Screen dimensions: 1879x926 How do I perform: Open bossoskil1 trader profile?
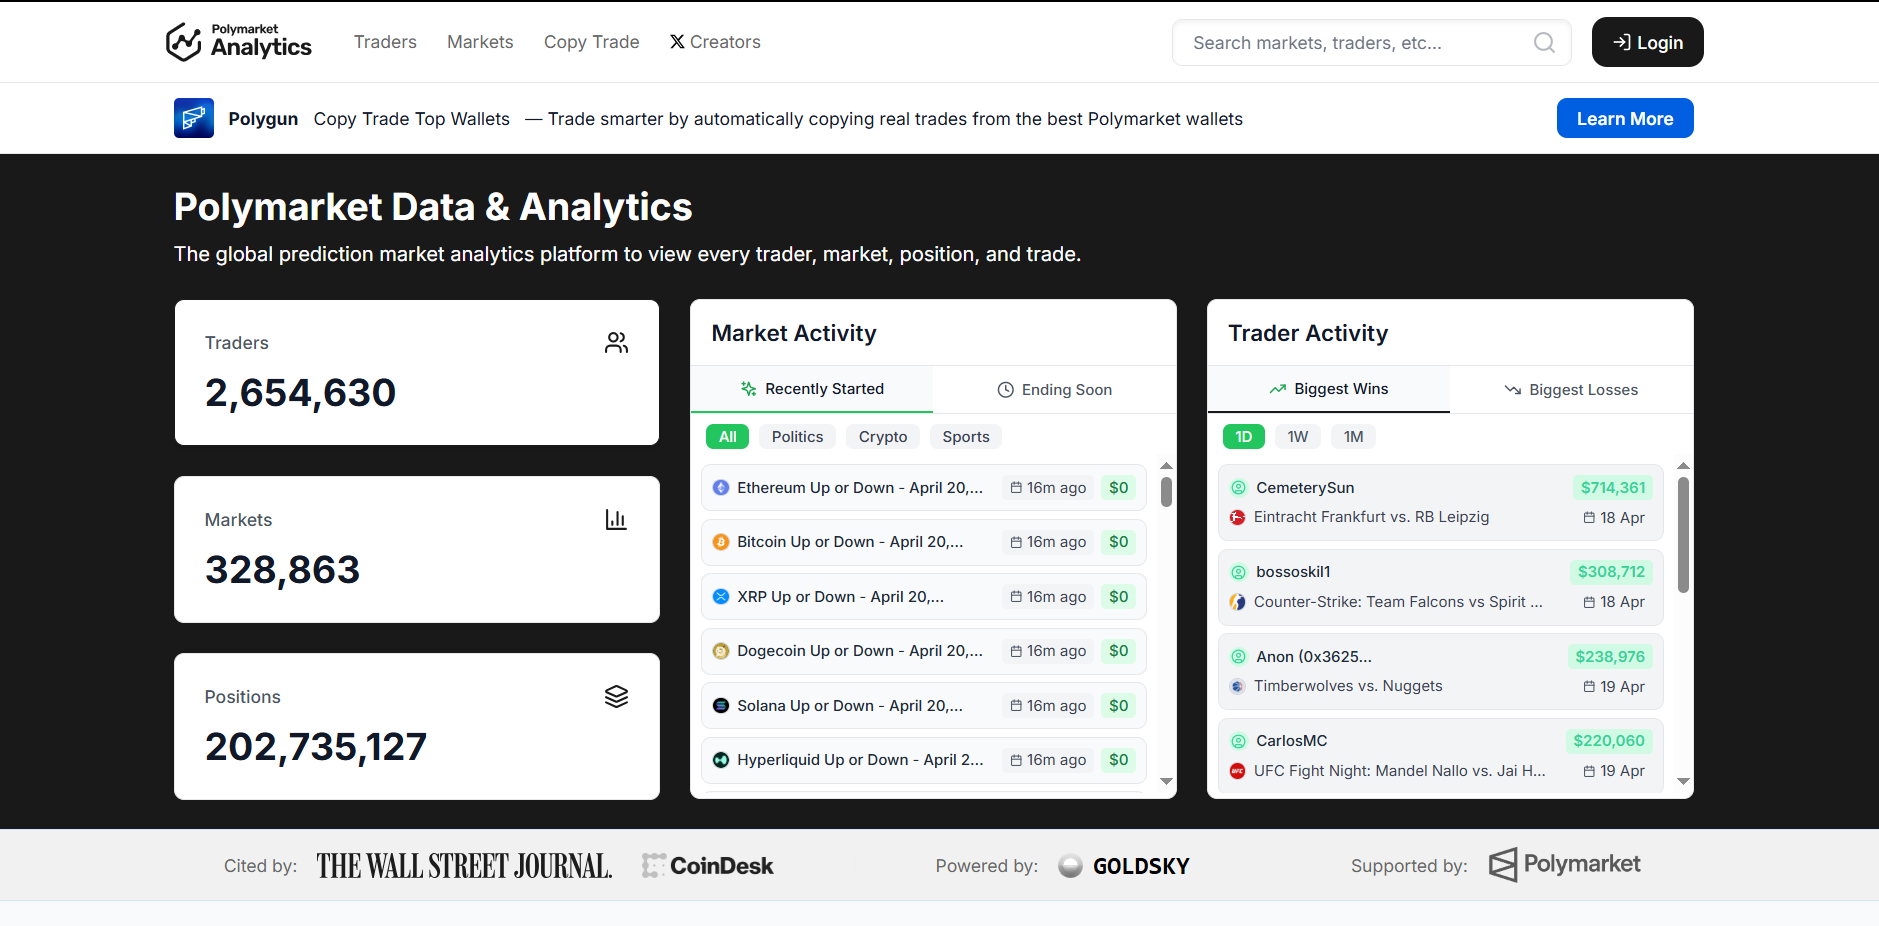pos(1293,572)
